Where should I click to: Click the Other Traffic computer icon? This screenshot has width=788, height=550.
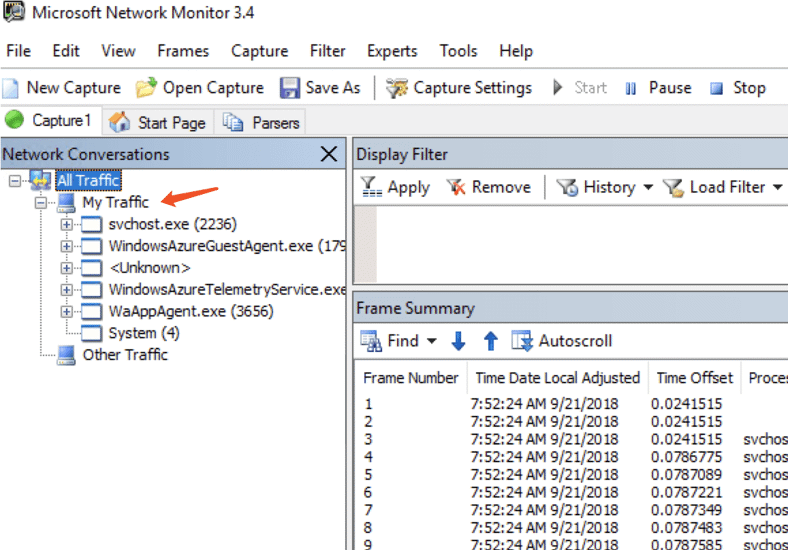point(66,355)
